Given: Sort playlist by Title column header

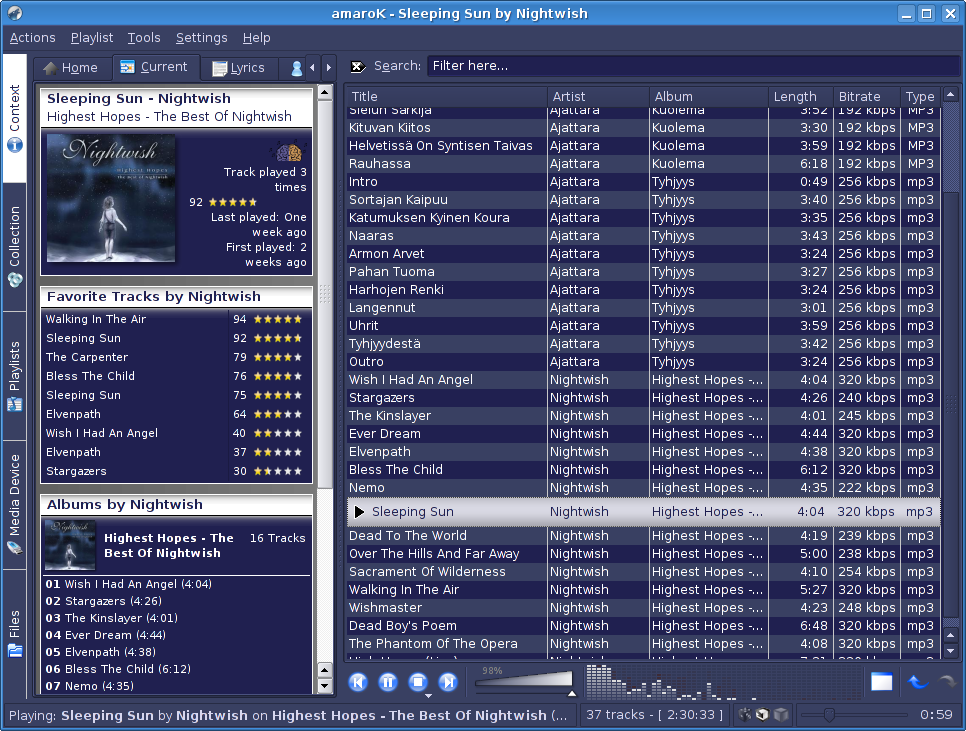Looking at the screenshot, I should [447, 97].
